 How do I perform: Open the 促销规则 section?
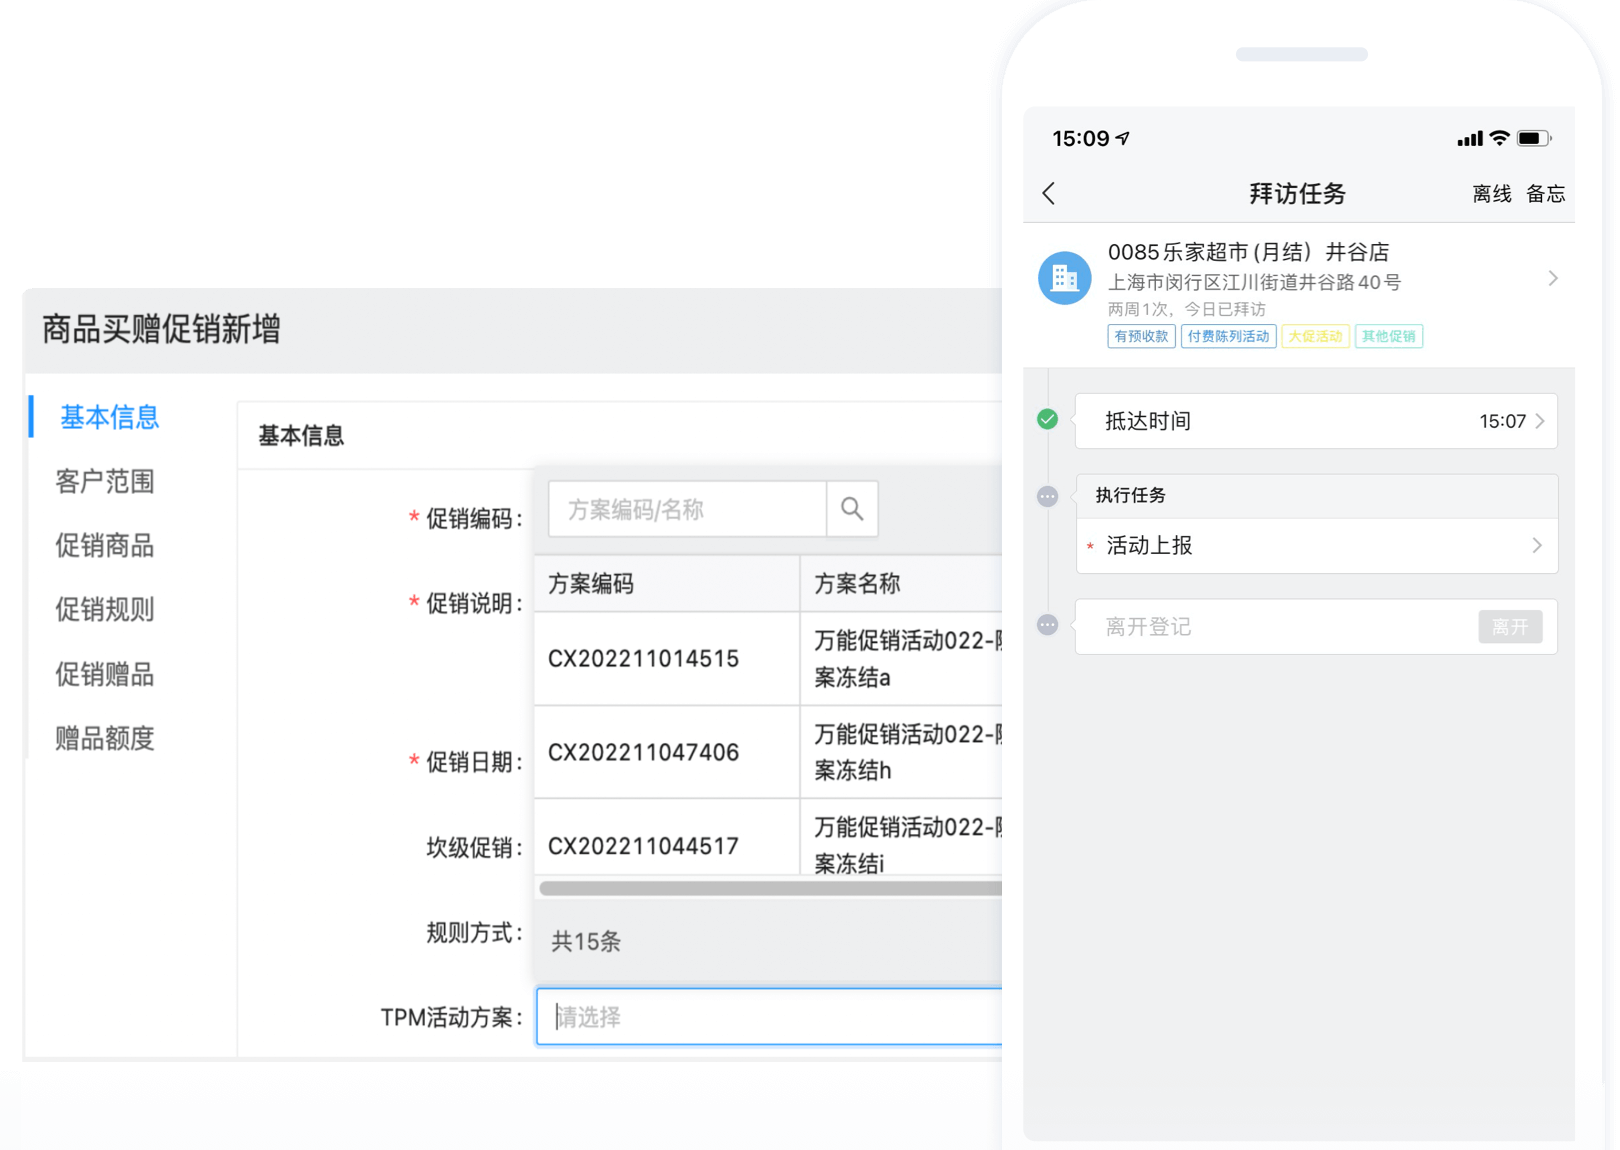105,609
